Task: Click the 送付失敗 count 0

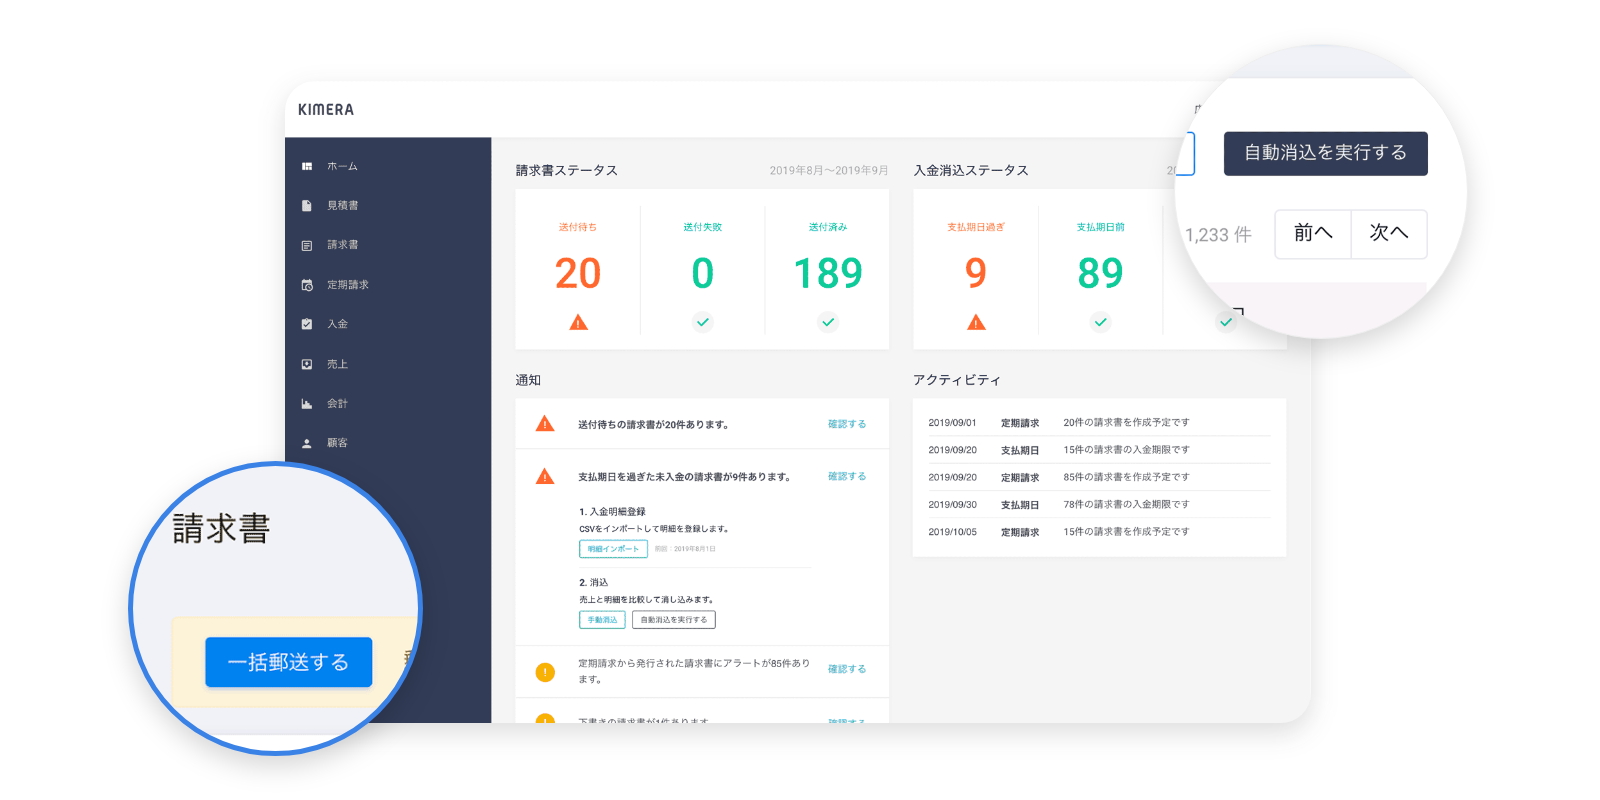Action: pos(703,273)
